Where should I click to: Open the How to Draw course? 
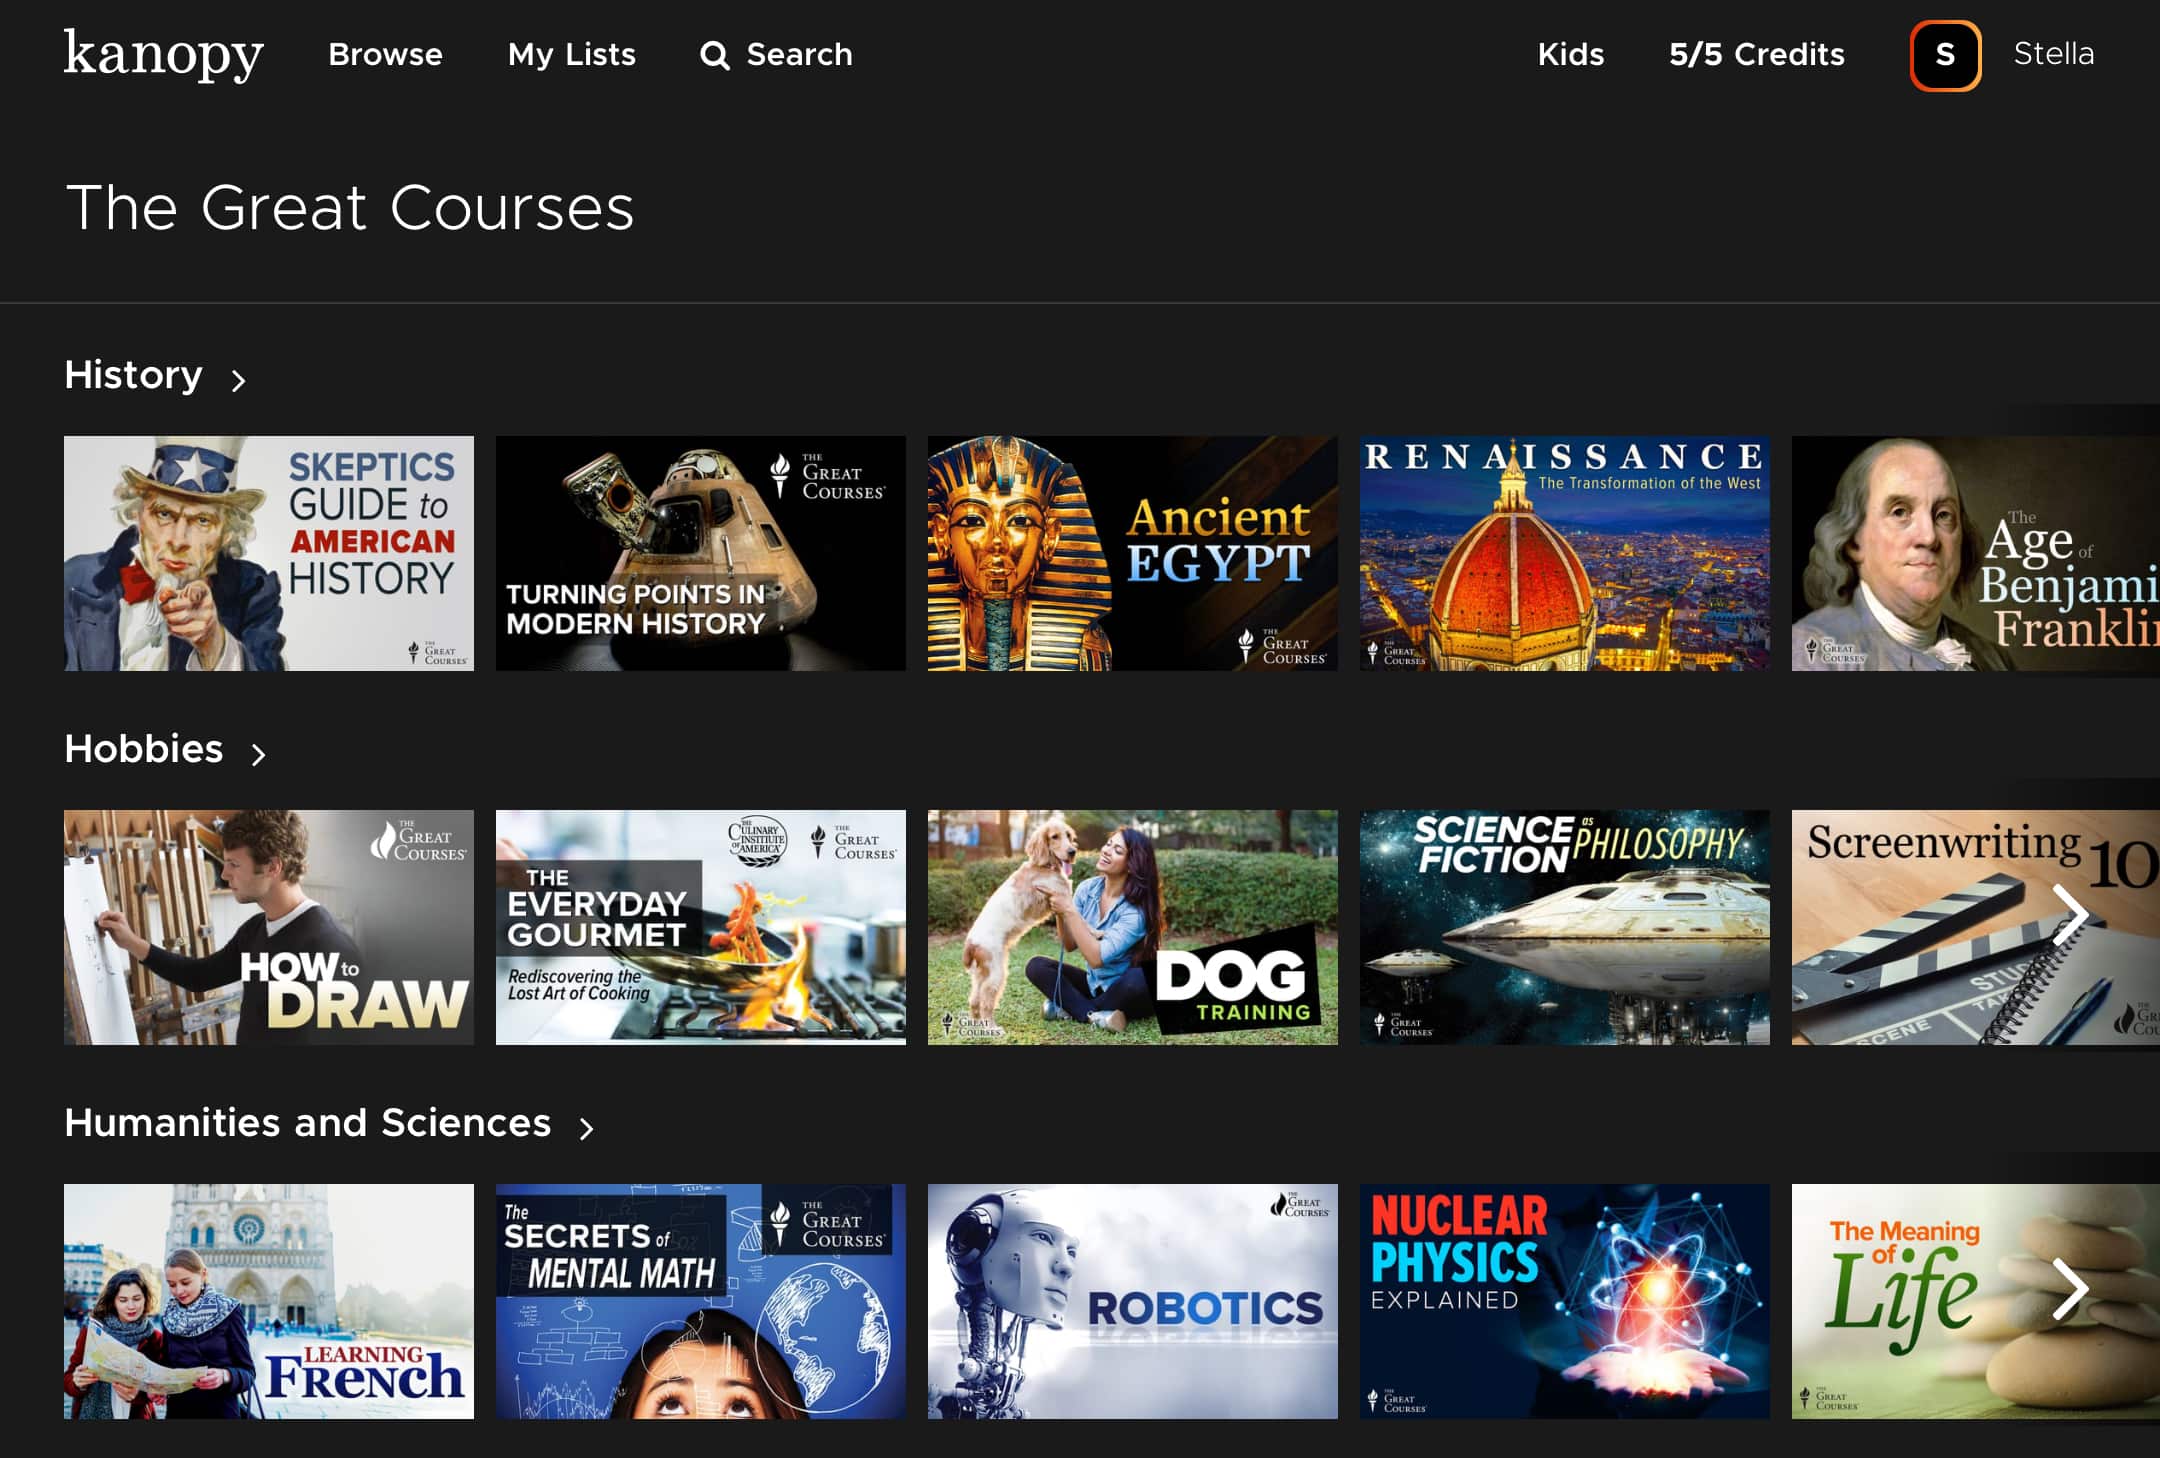(x=269, y=927)
